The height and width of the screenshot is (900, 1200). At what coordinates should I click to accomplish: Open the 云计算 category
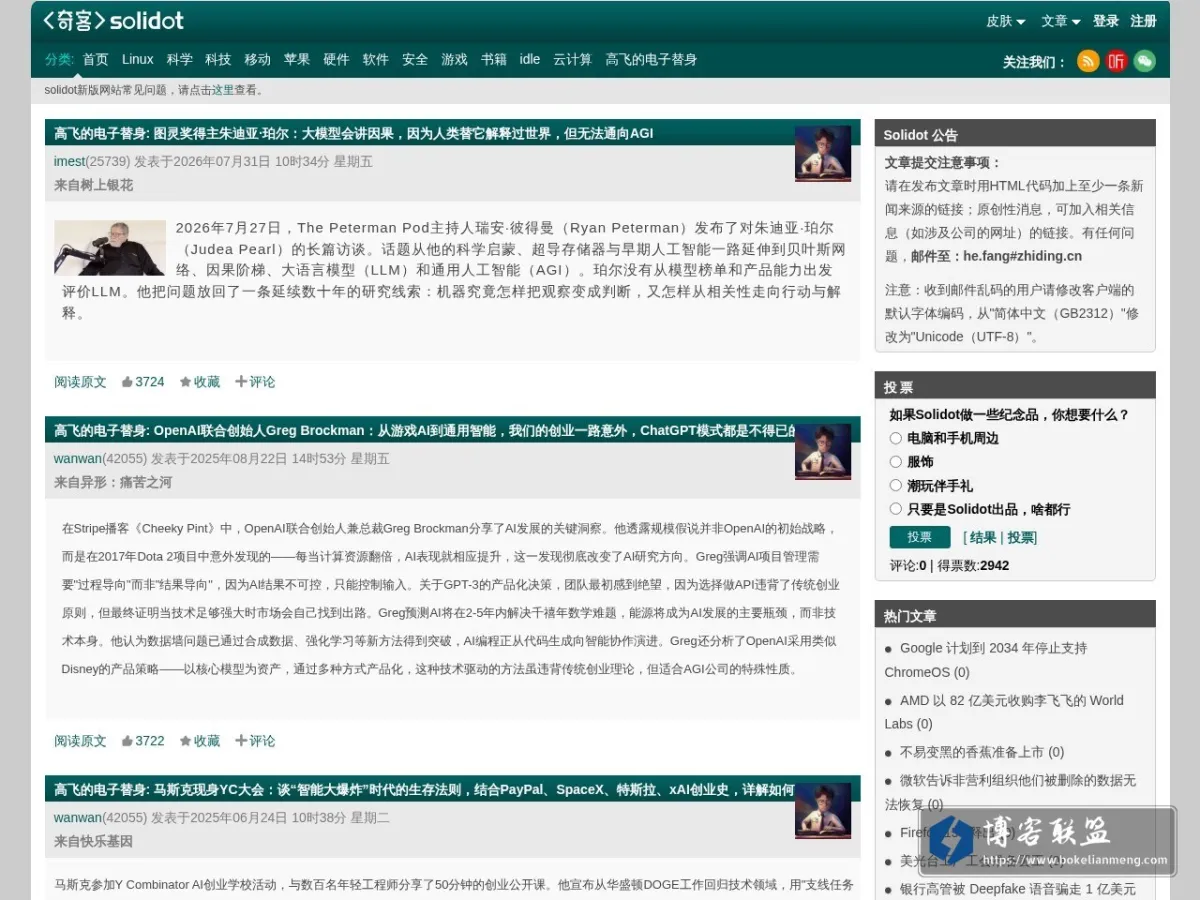(x=573, y=59)
